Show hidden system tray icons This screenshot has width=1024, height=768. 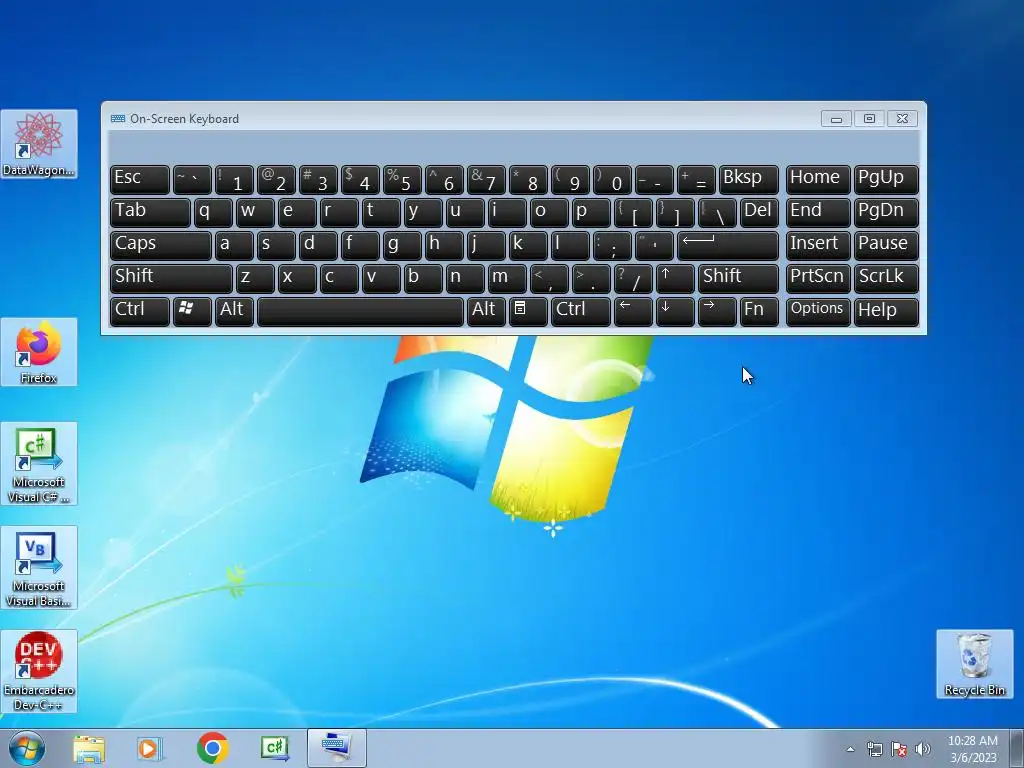(x=850, y=749)
